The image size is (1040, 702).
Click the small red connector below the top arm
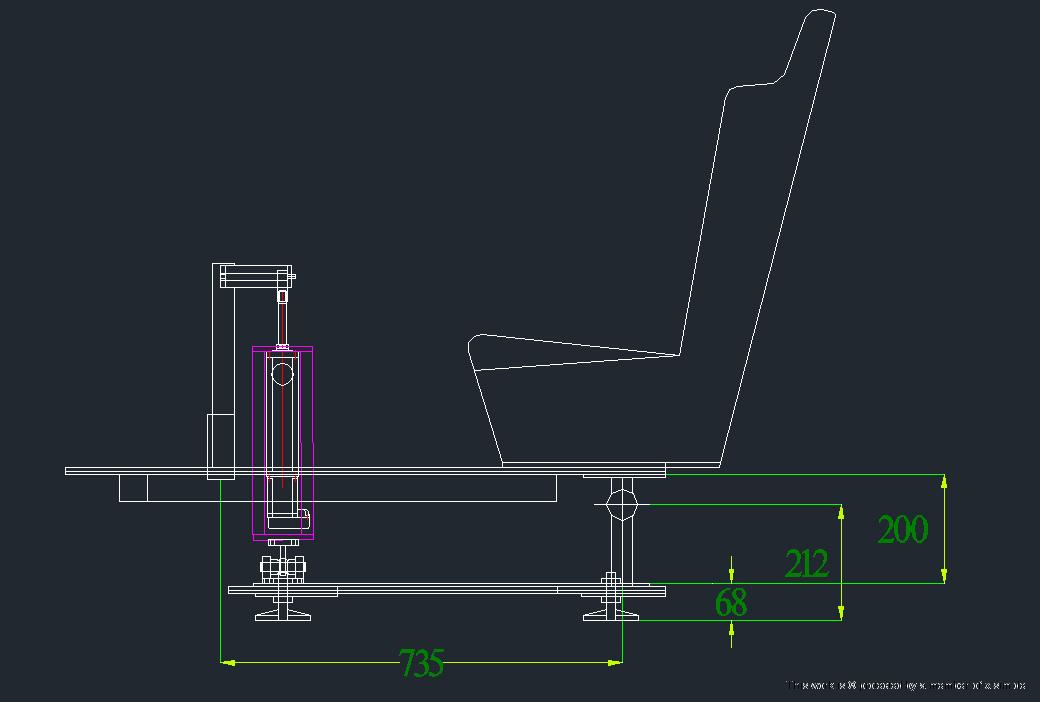pyautogui.click(x=282, y=296)
